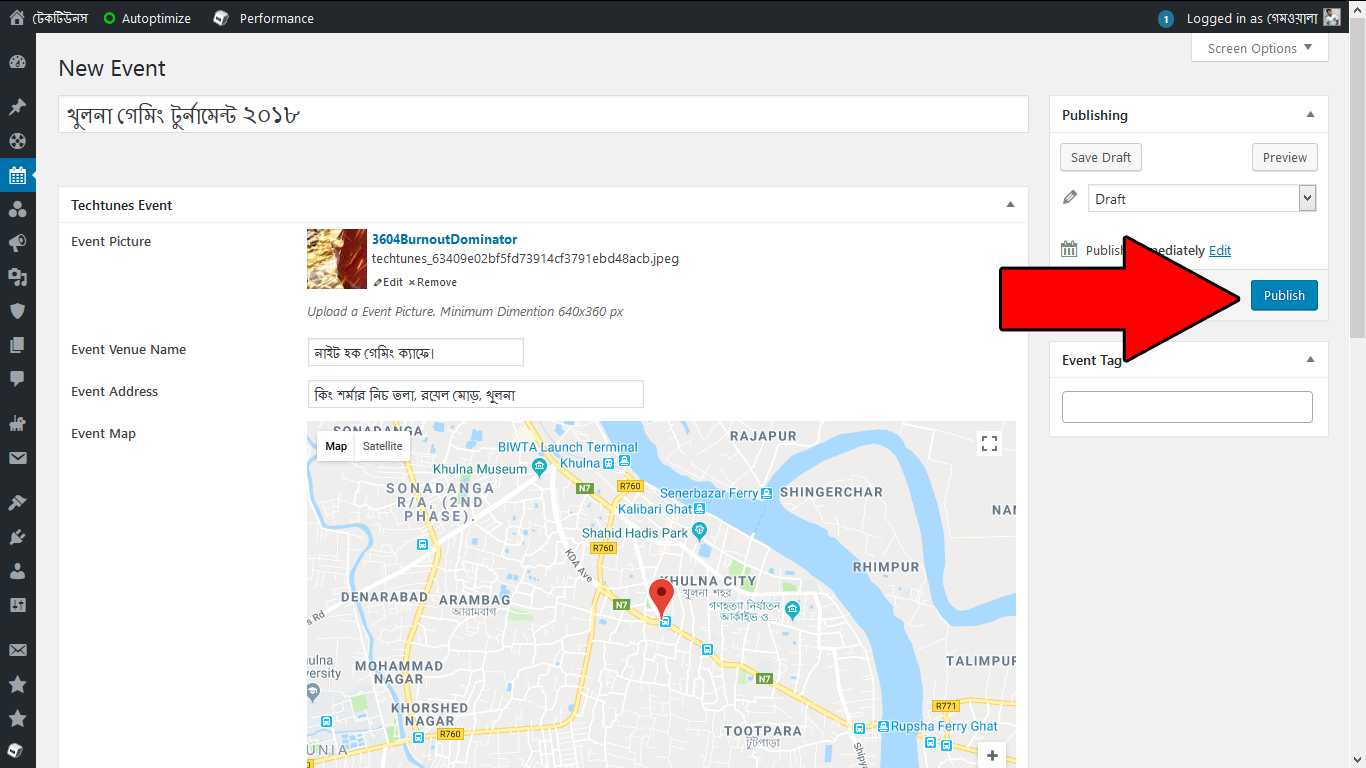
Task: Click the red location pin on map
Action: pyautogui.click(x=661, y=598)
